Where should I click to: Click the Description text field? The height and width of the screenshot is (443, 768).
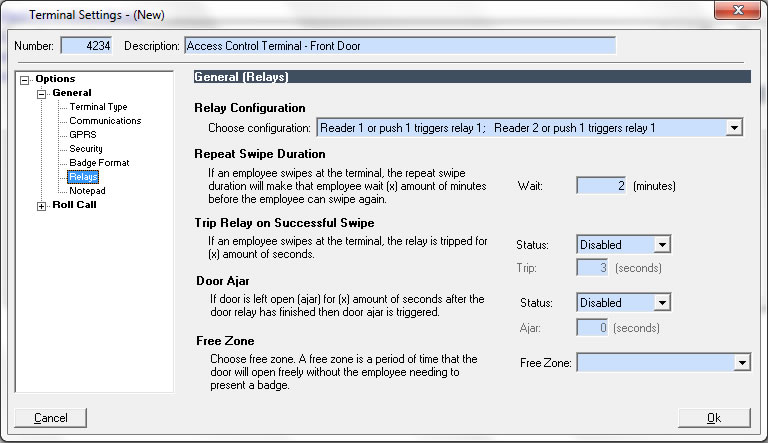click(x=399, y=46)
